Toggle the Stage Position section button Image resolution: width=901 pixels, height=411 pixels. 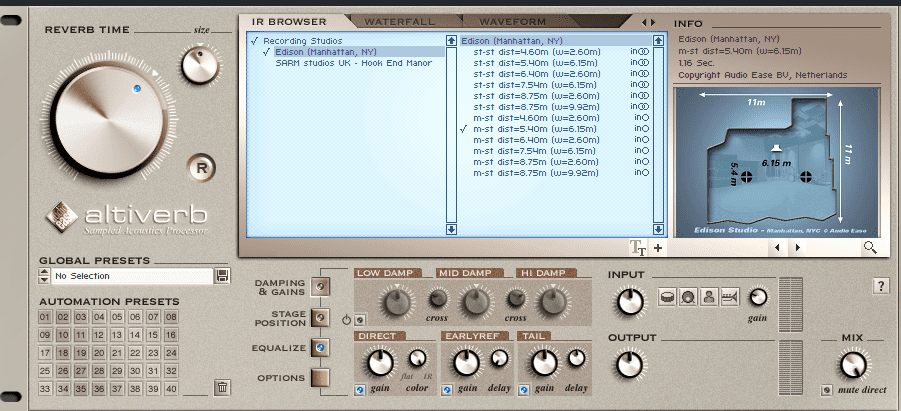pos(320,317)
